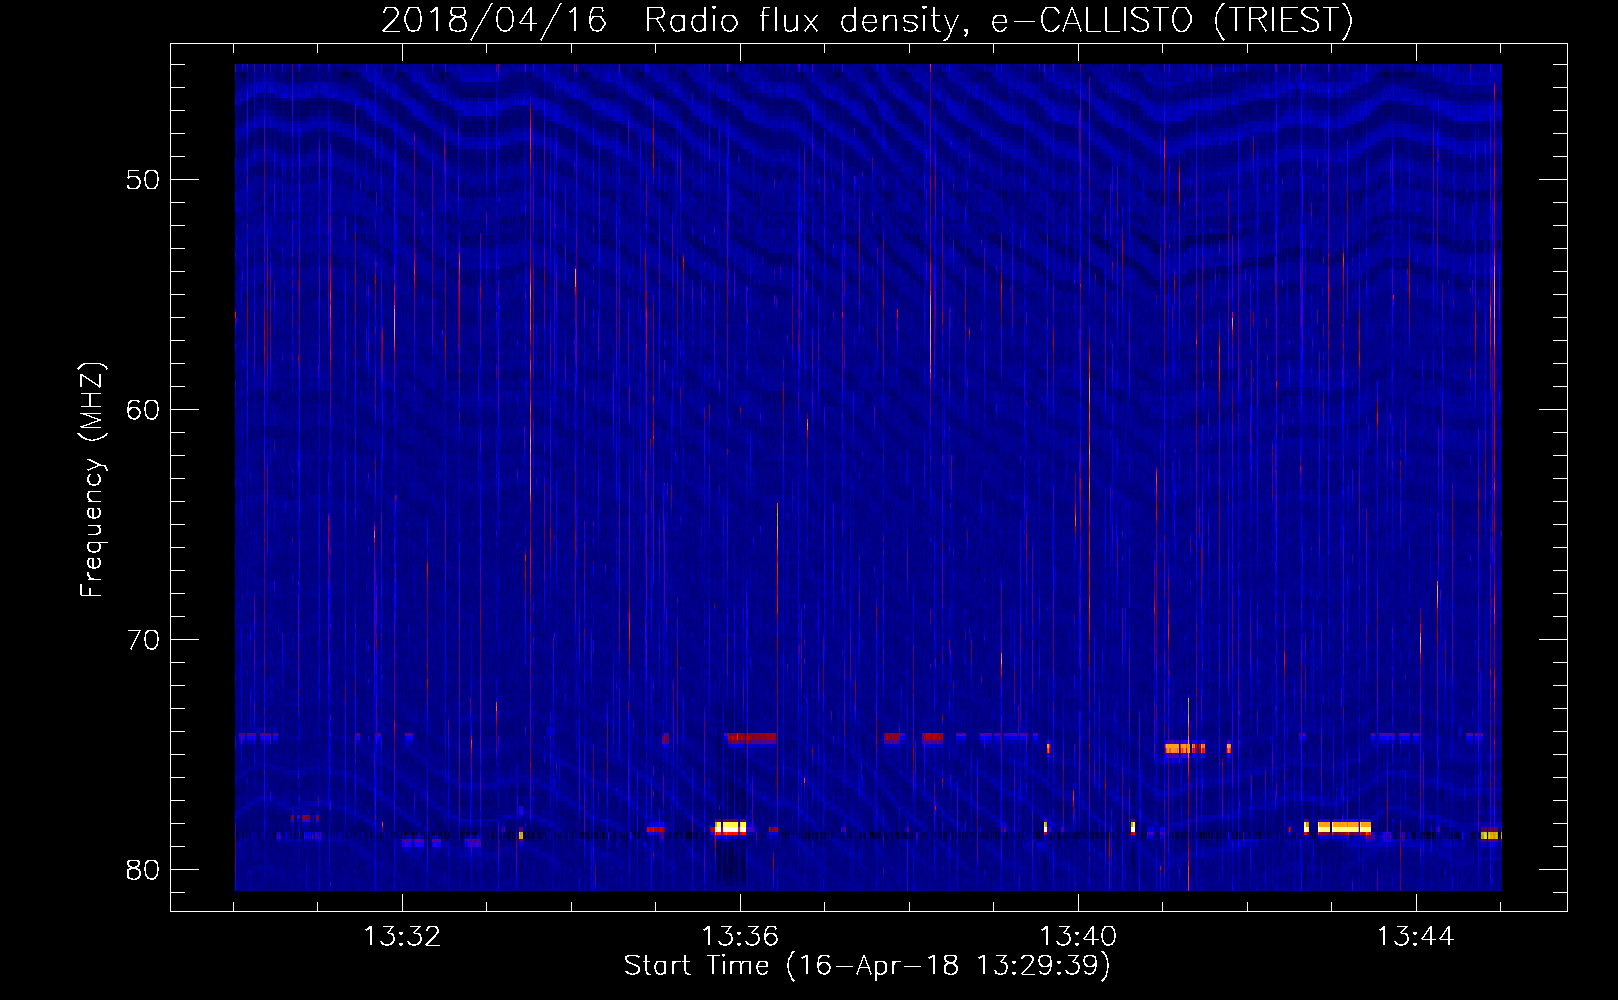Click the 13:44 time tick label
The height and width of the screenshot is (1000, 1618).
pyautogui.click(x=1416, y=937)
